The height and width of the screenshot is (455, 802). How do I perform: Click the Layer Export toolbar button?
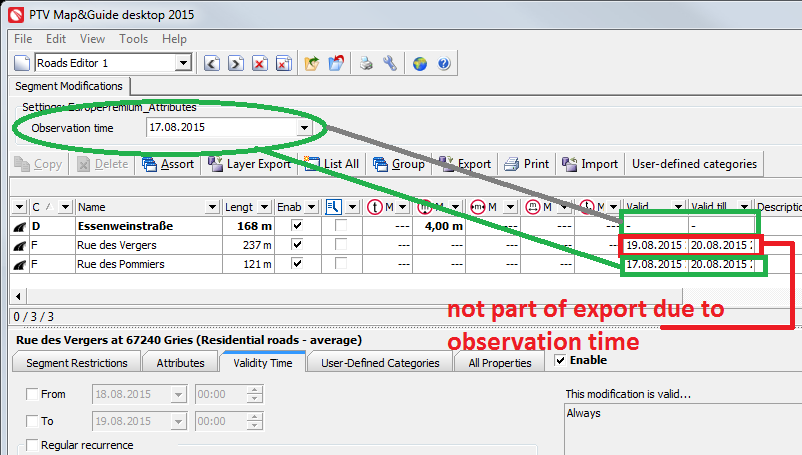(248, 164)
